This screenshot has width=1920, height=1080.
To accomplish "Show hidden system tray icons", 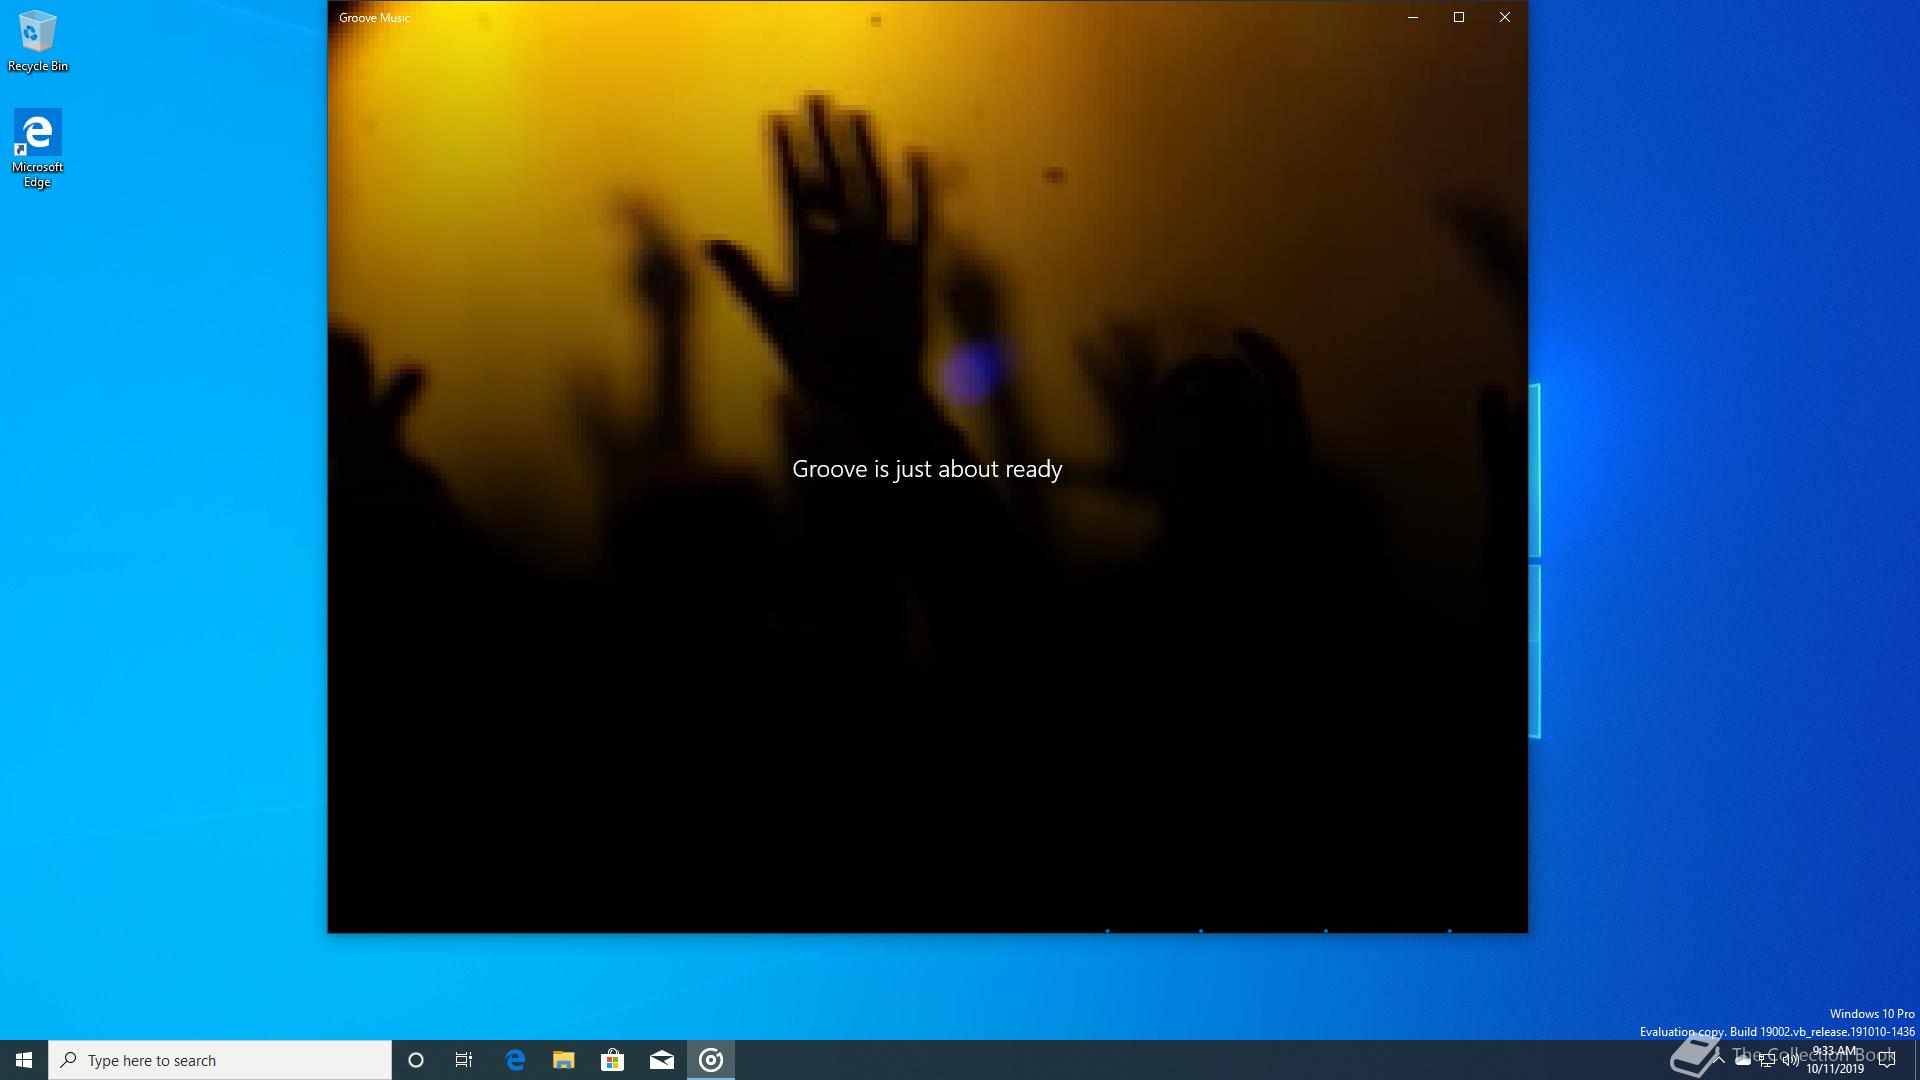I will click(1719, 1060).
